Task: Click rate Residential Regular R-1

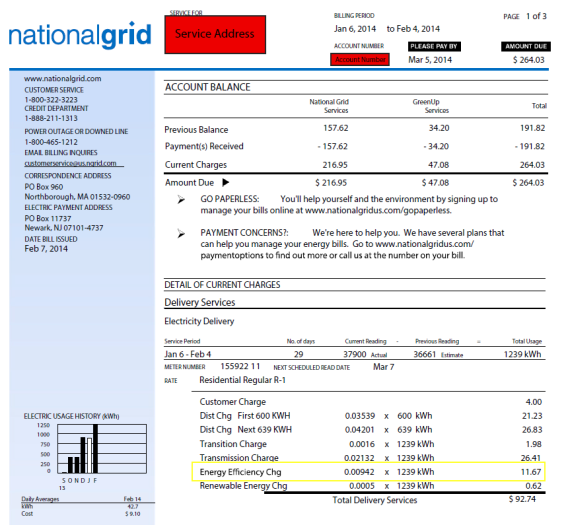Action: (242, 380)
